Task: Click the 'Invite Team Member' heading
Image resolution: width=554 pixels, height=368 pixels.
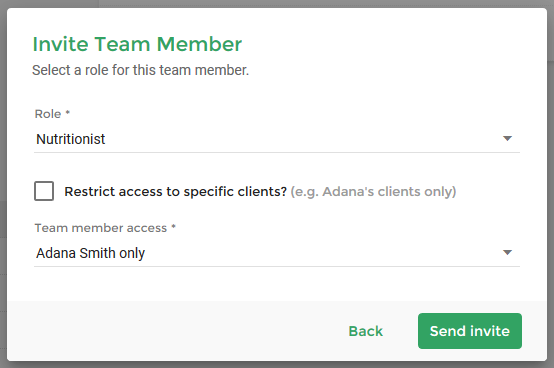Action: click(137, 44)
